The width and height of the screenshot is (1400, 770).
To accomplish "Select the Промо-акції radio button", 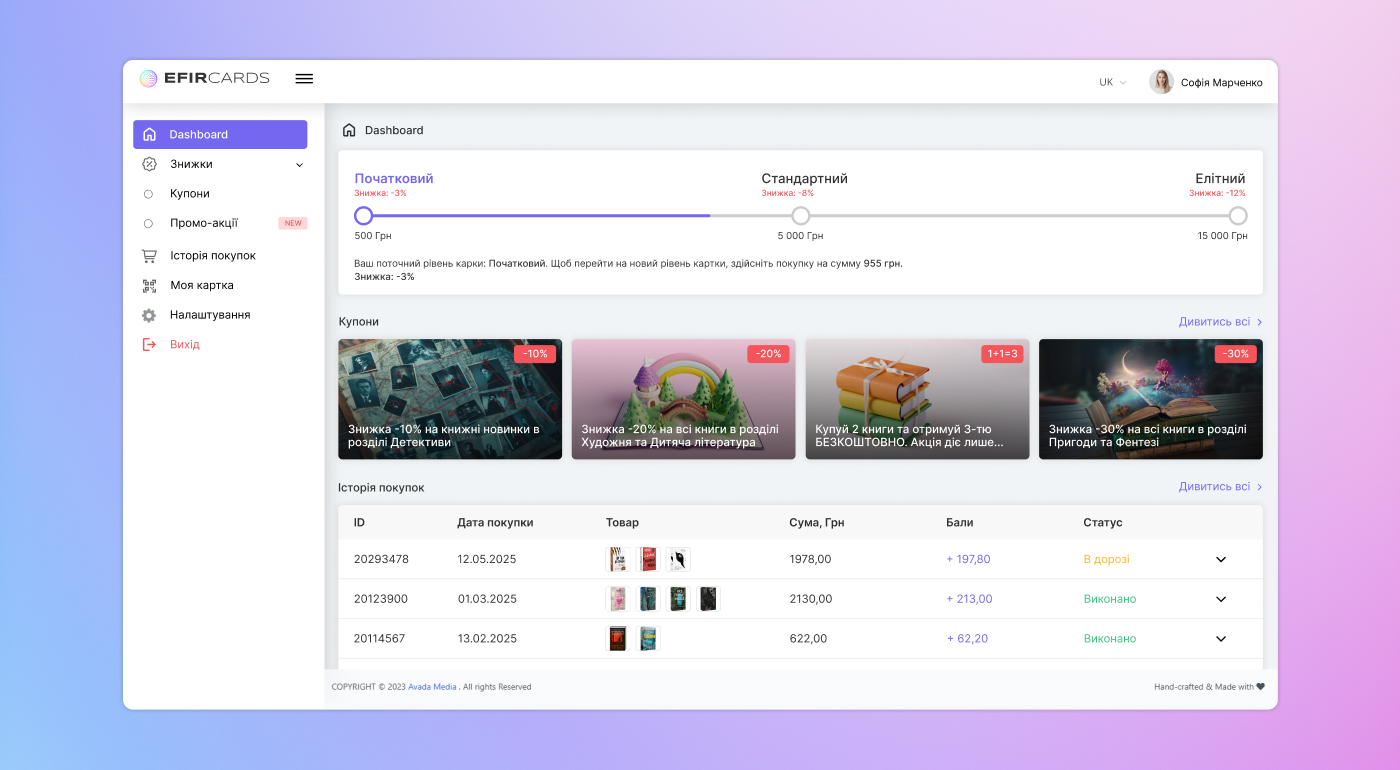I will (147, 223).
